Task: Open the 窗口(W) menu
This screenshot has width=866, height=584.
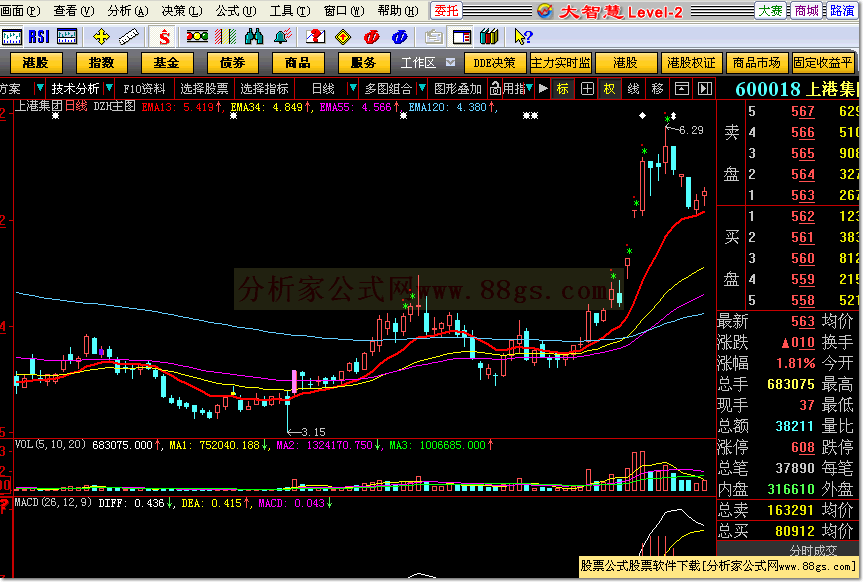Action: tap(344, 10)
